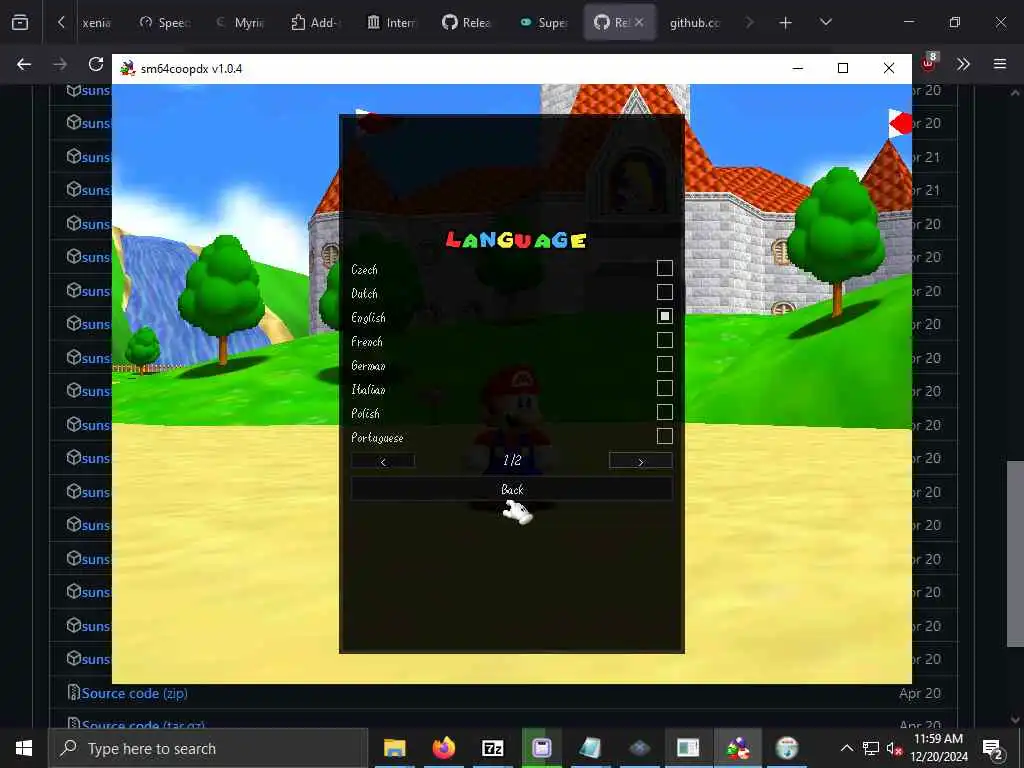Open browser hamburger menu
The height and width of the screenshot is (768, 1024).
pyautogui.click(x=1000, y=64)
